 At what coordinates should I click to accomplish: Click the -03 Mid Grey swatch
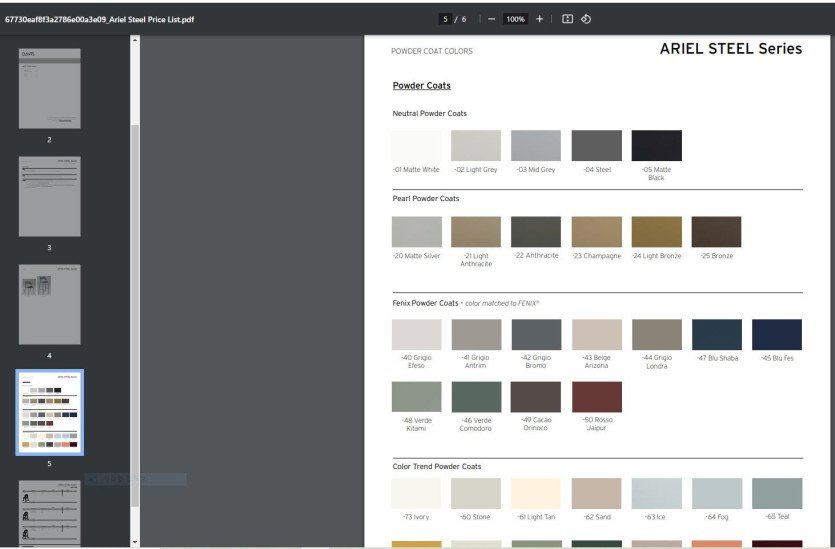click(x=536, y=145)
